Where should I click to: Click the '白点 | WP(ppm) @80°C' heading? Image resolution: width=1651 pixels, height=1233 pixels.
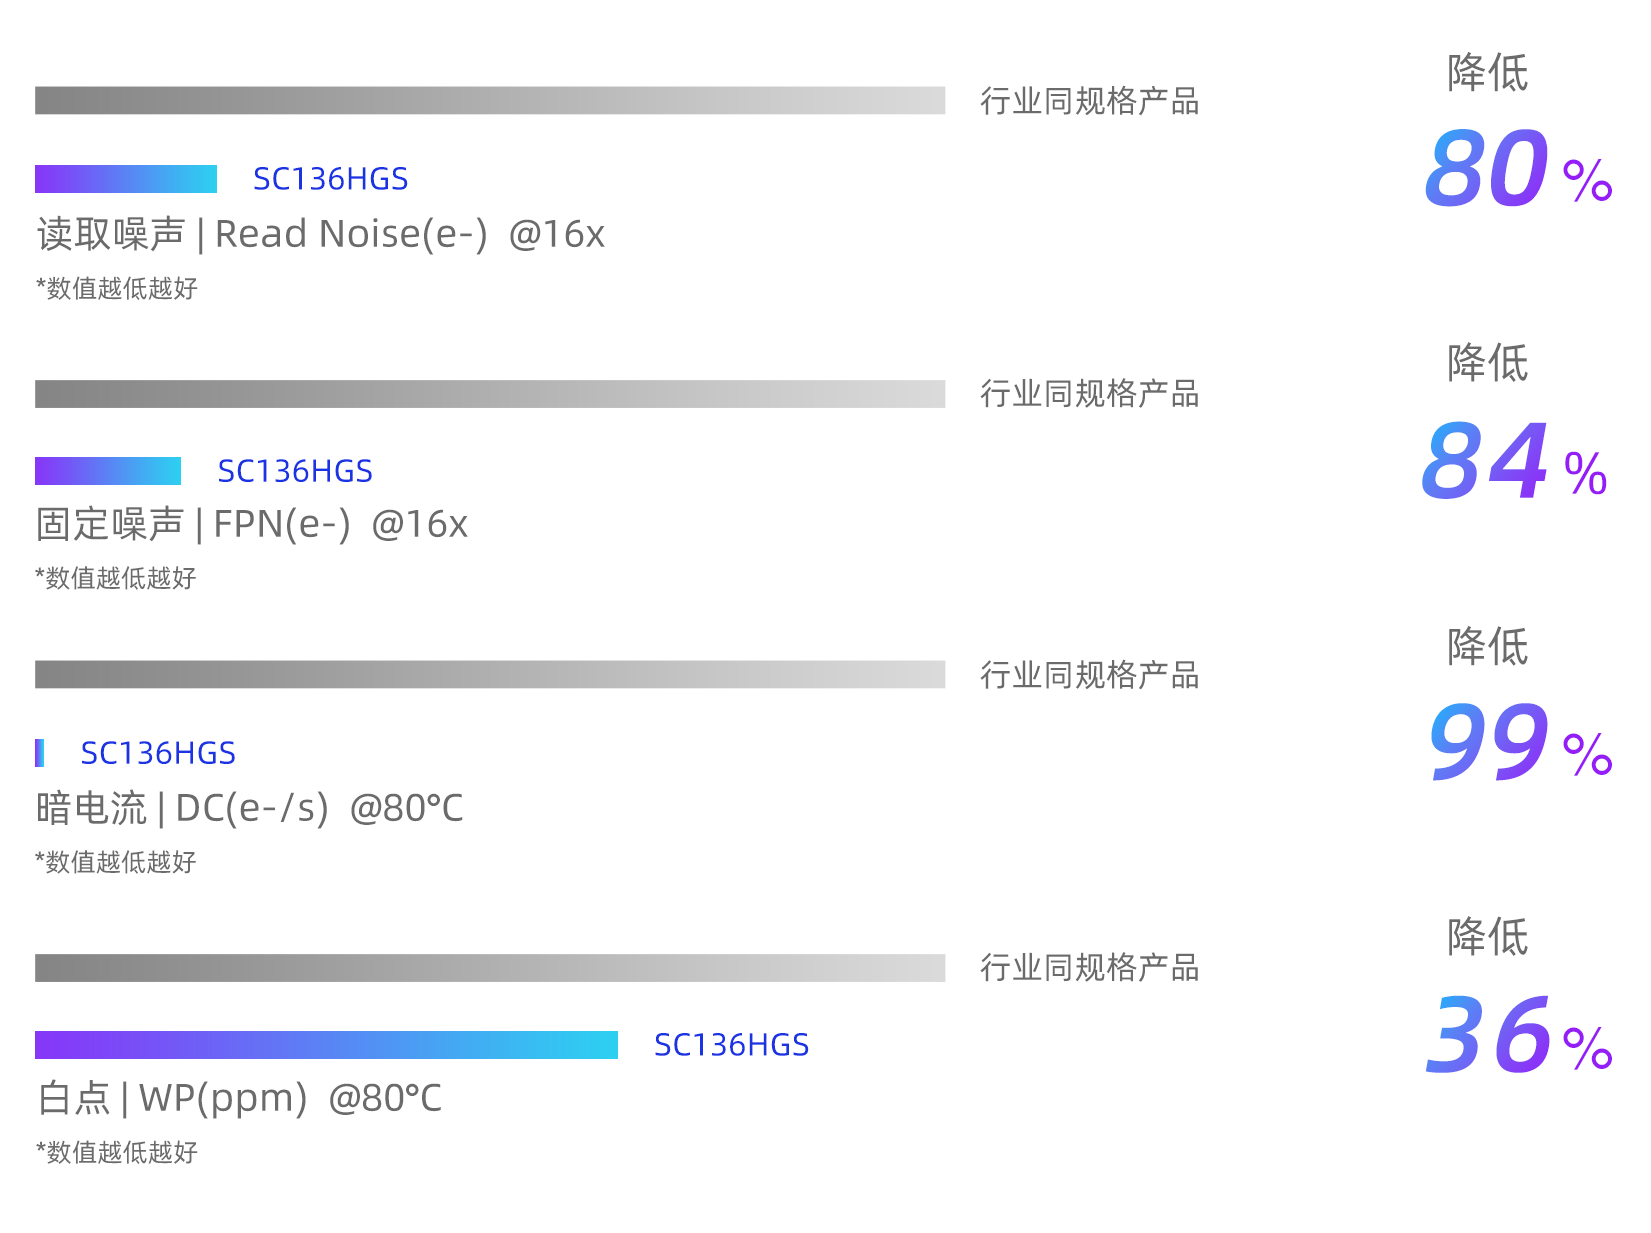[239, 1098]
